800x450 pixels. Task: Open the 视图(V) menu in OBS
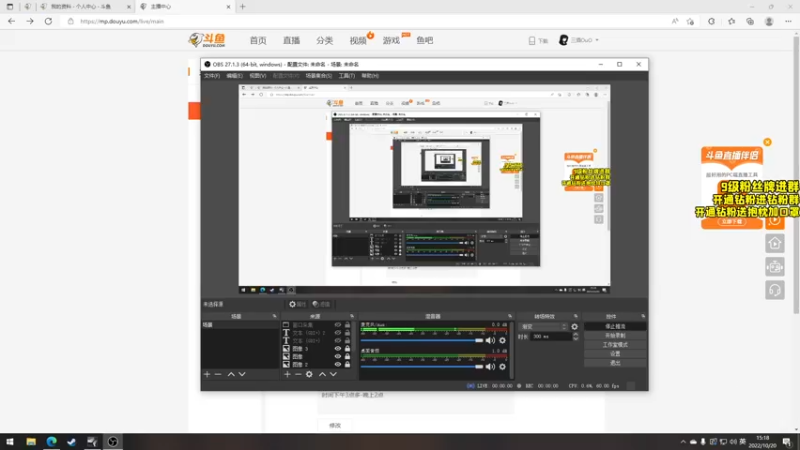tap(258, 76)
